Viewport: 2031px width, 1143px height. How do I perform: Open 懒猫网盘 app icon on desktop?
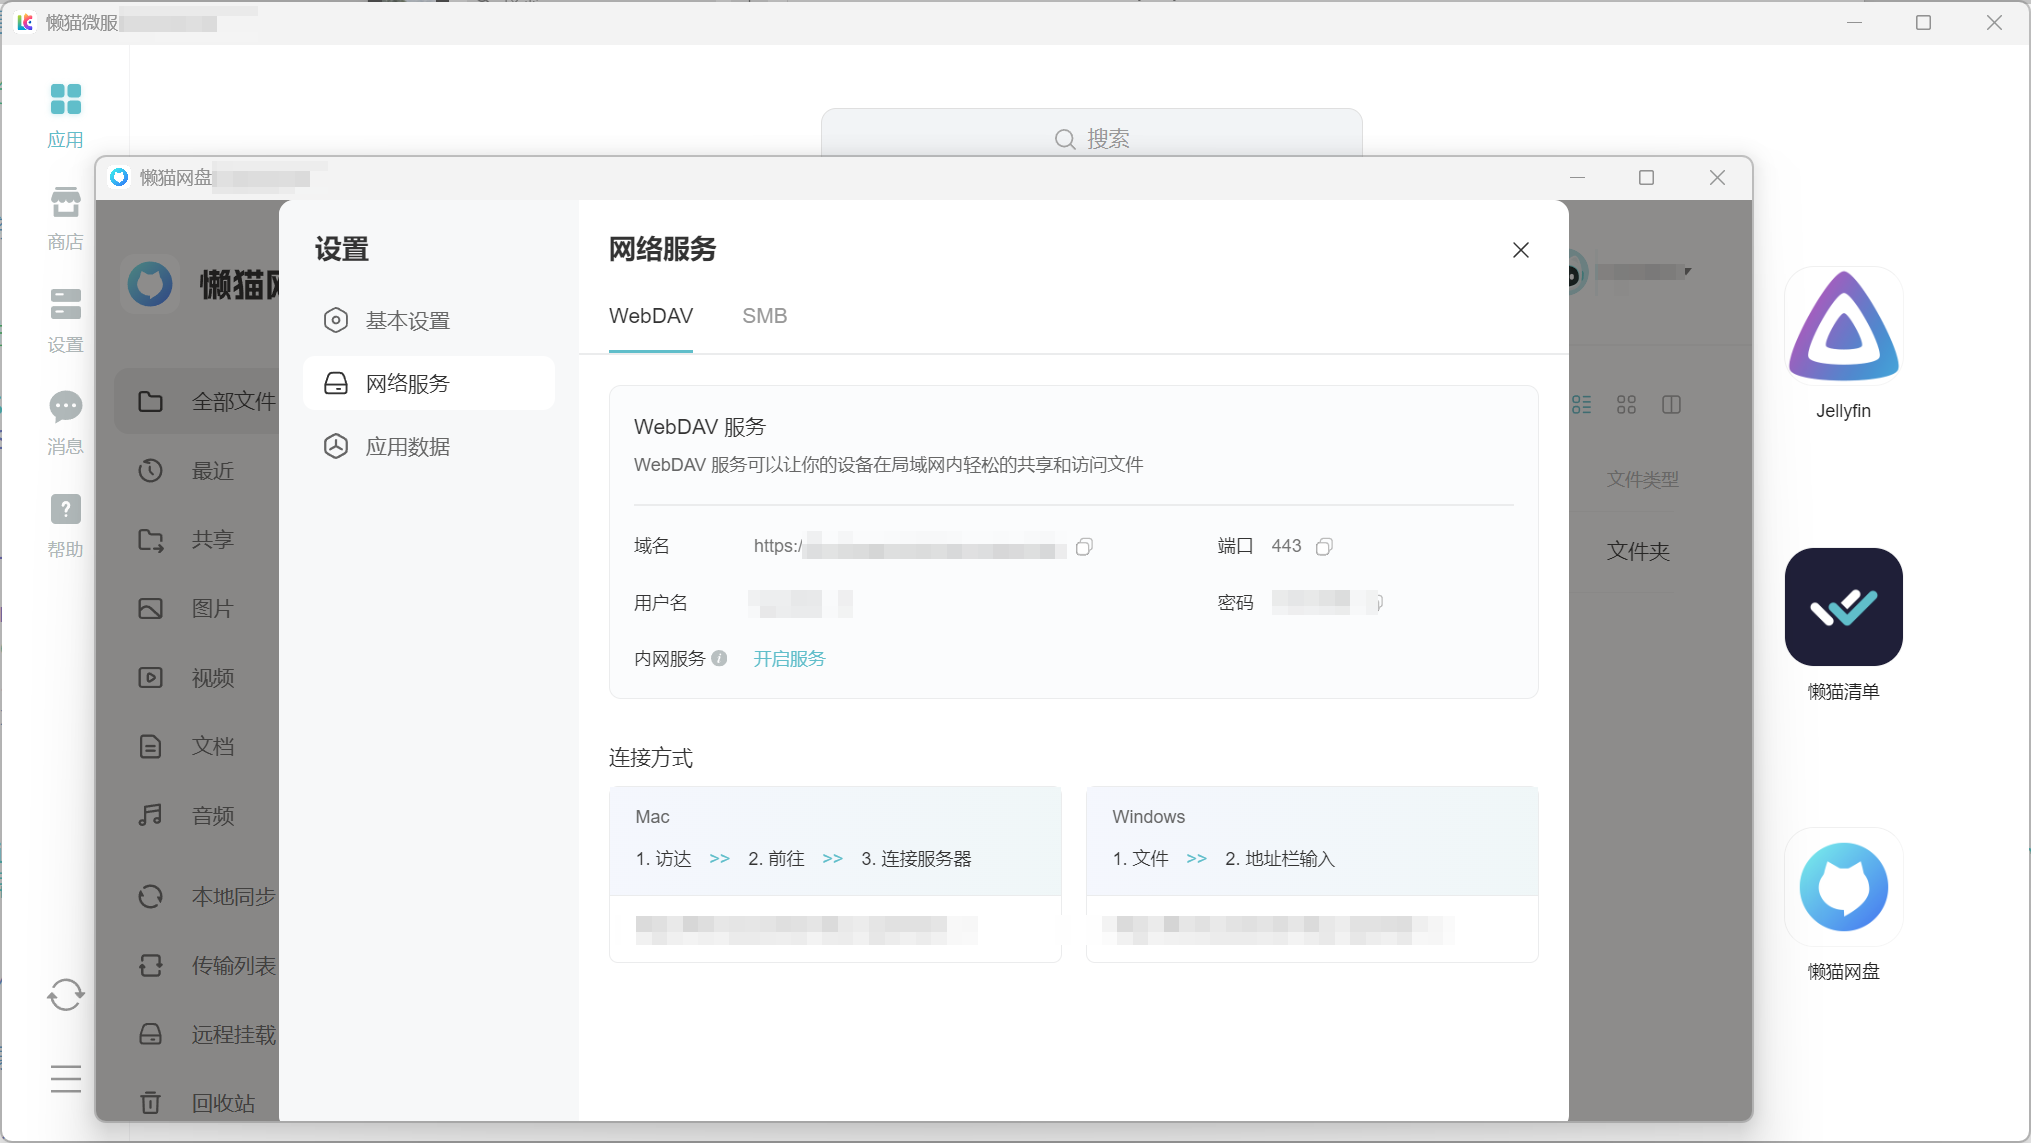pos(1843,887)
